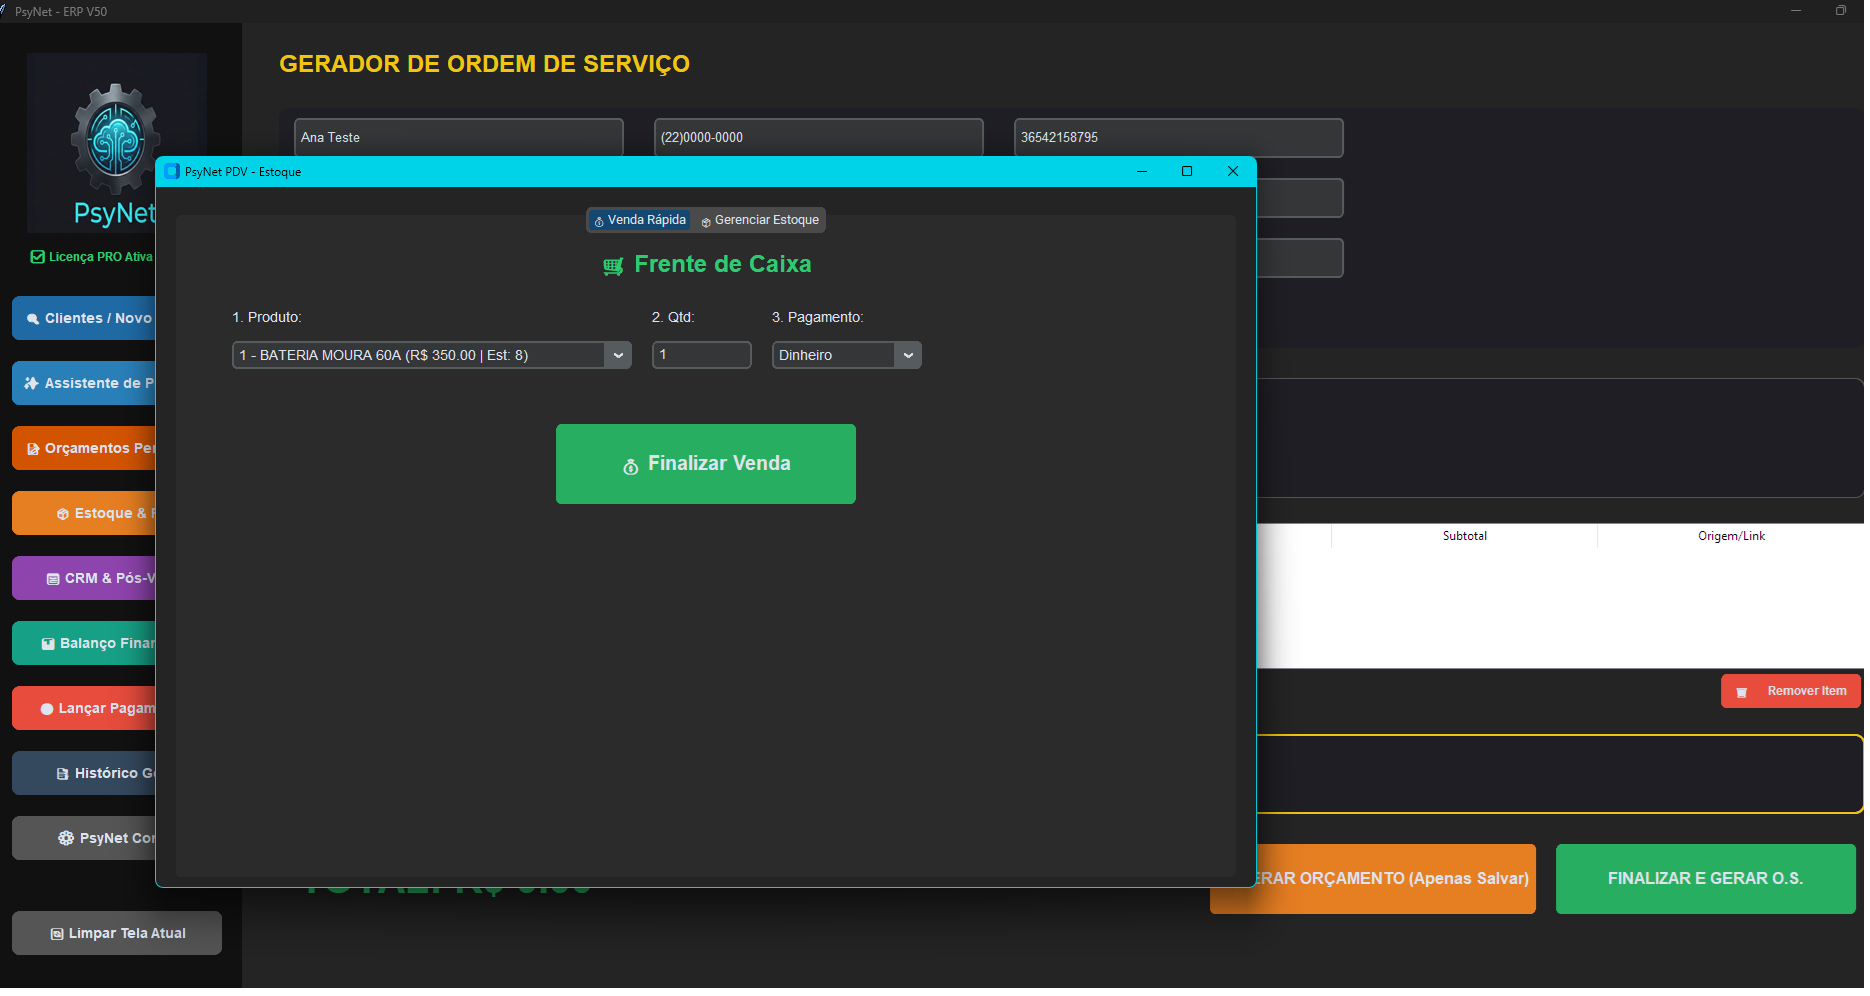The width and height of the screenshot is (1870, 996).
Task: Click the chevron arrow on the product selector
Action: click(618, 355)
